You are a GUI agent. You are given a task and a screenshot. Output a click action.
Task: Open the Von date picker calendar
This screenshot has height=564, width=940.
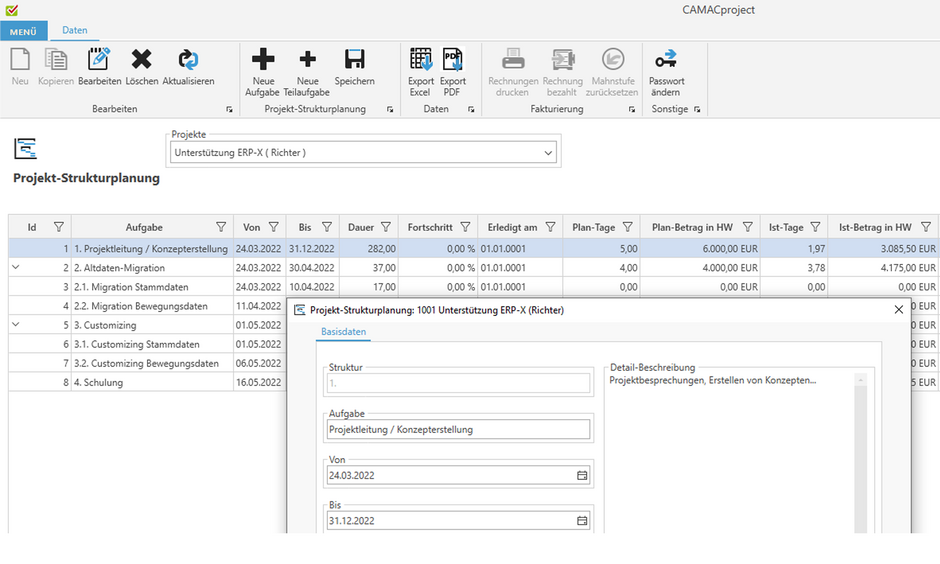(582, 475)
